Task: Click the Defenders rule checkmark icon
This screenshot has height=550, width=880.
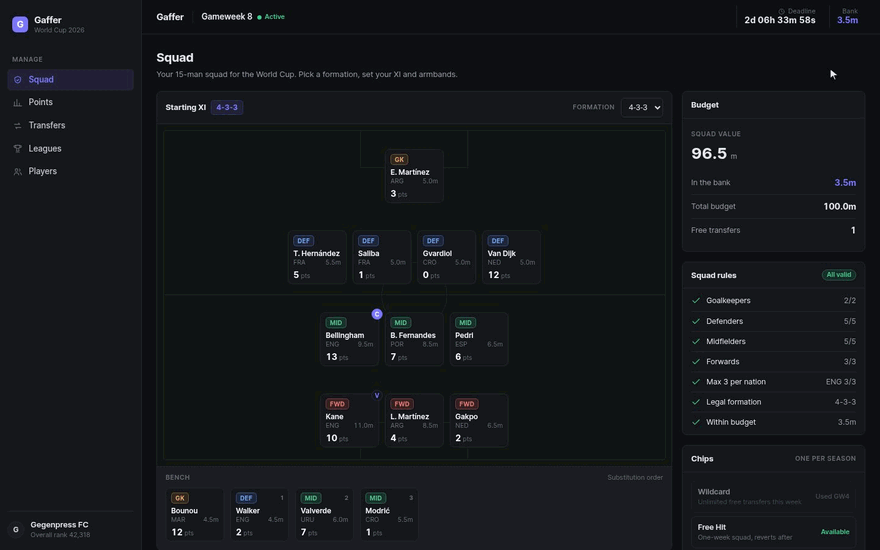Action: [x=696, y=322]
